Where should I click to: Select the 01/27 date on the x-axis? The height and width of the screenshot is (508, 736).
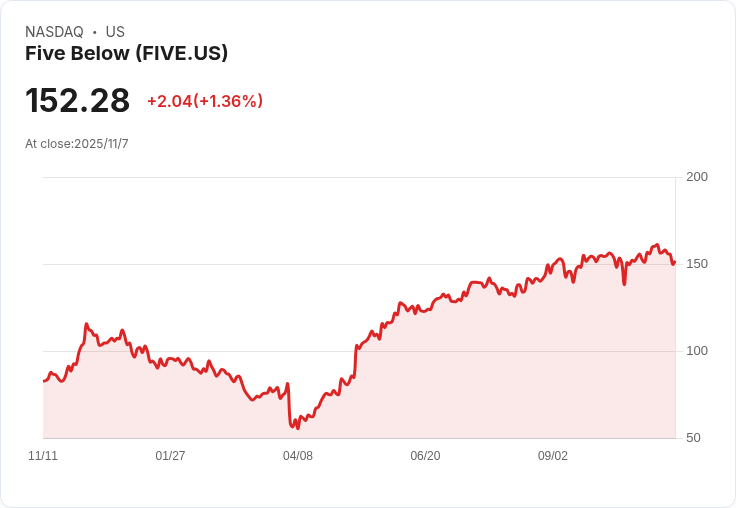pos(170,456)
